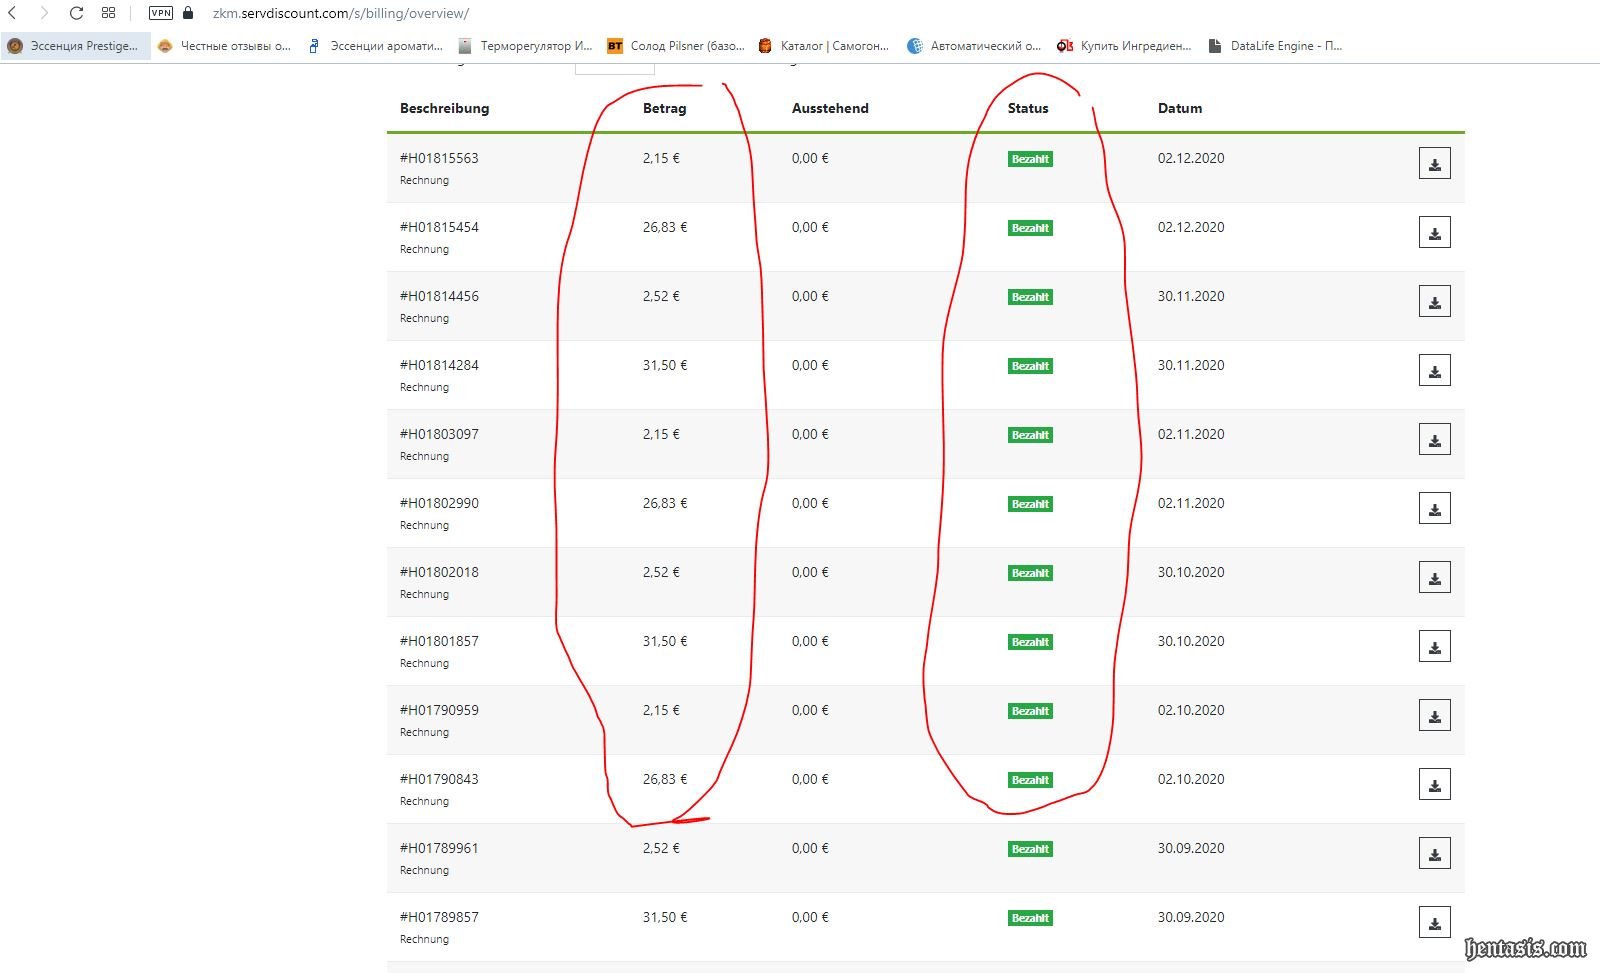Click the site security lock icon
Image resolution: width=1600 pixels, height=973 pixels.
point(188,13)
